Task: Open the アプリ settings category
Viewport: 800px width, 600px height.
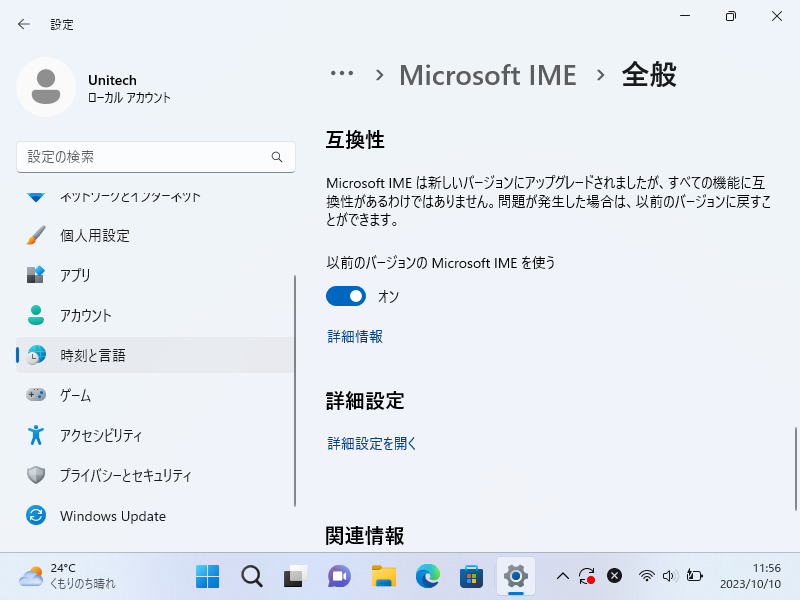Action: coord(155,275)
